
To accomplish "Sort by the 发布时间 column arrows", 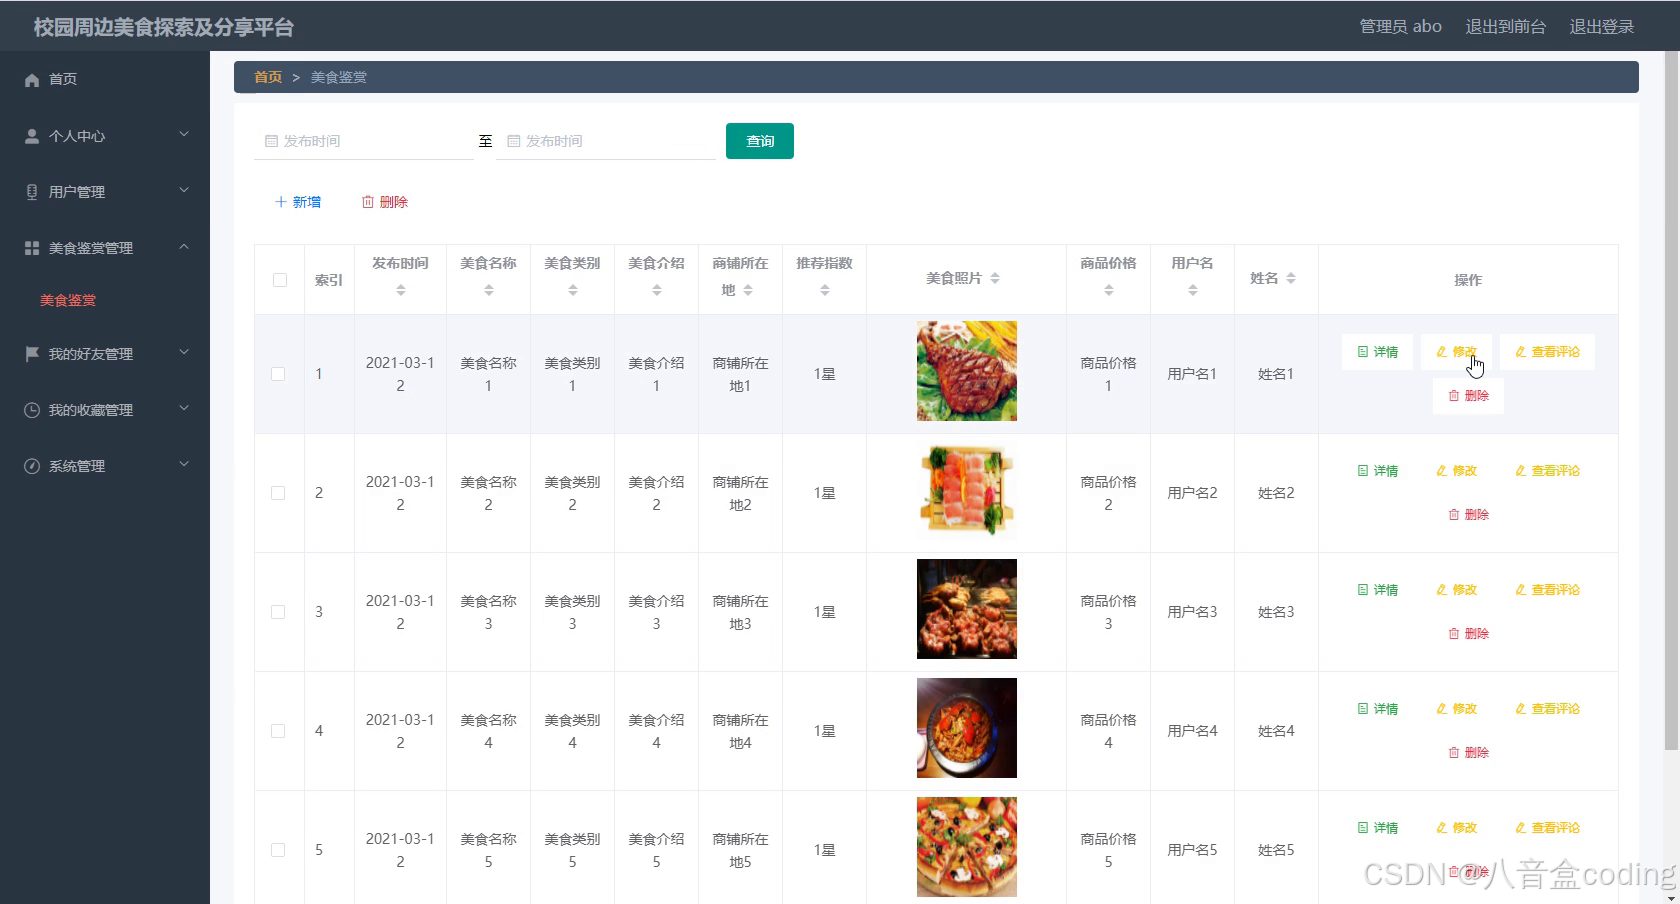I will click(x=401, y=290).
